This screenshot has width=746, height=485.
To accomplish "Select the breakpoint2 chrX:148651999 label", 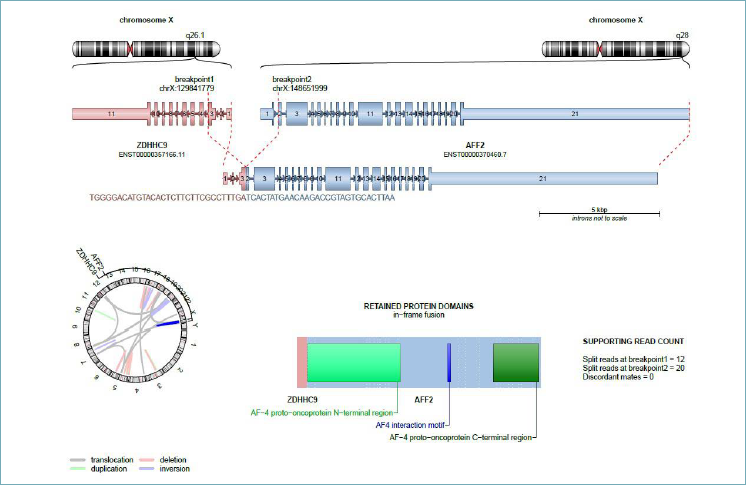I will 299,83.
